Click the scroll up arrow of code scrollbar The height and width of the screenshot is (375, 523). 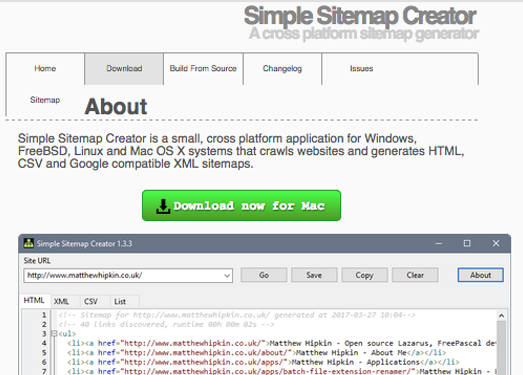tap(501, 315)
